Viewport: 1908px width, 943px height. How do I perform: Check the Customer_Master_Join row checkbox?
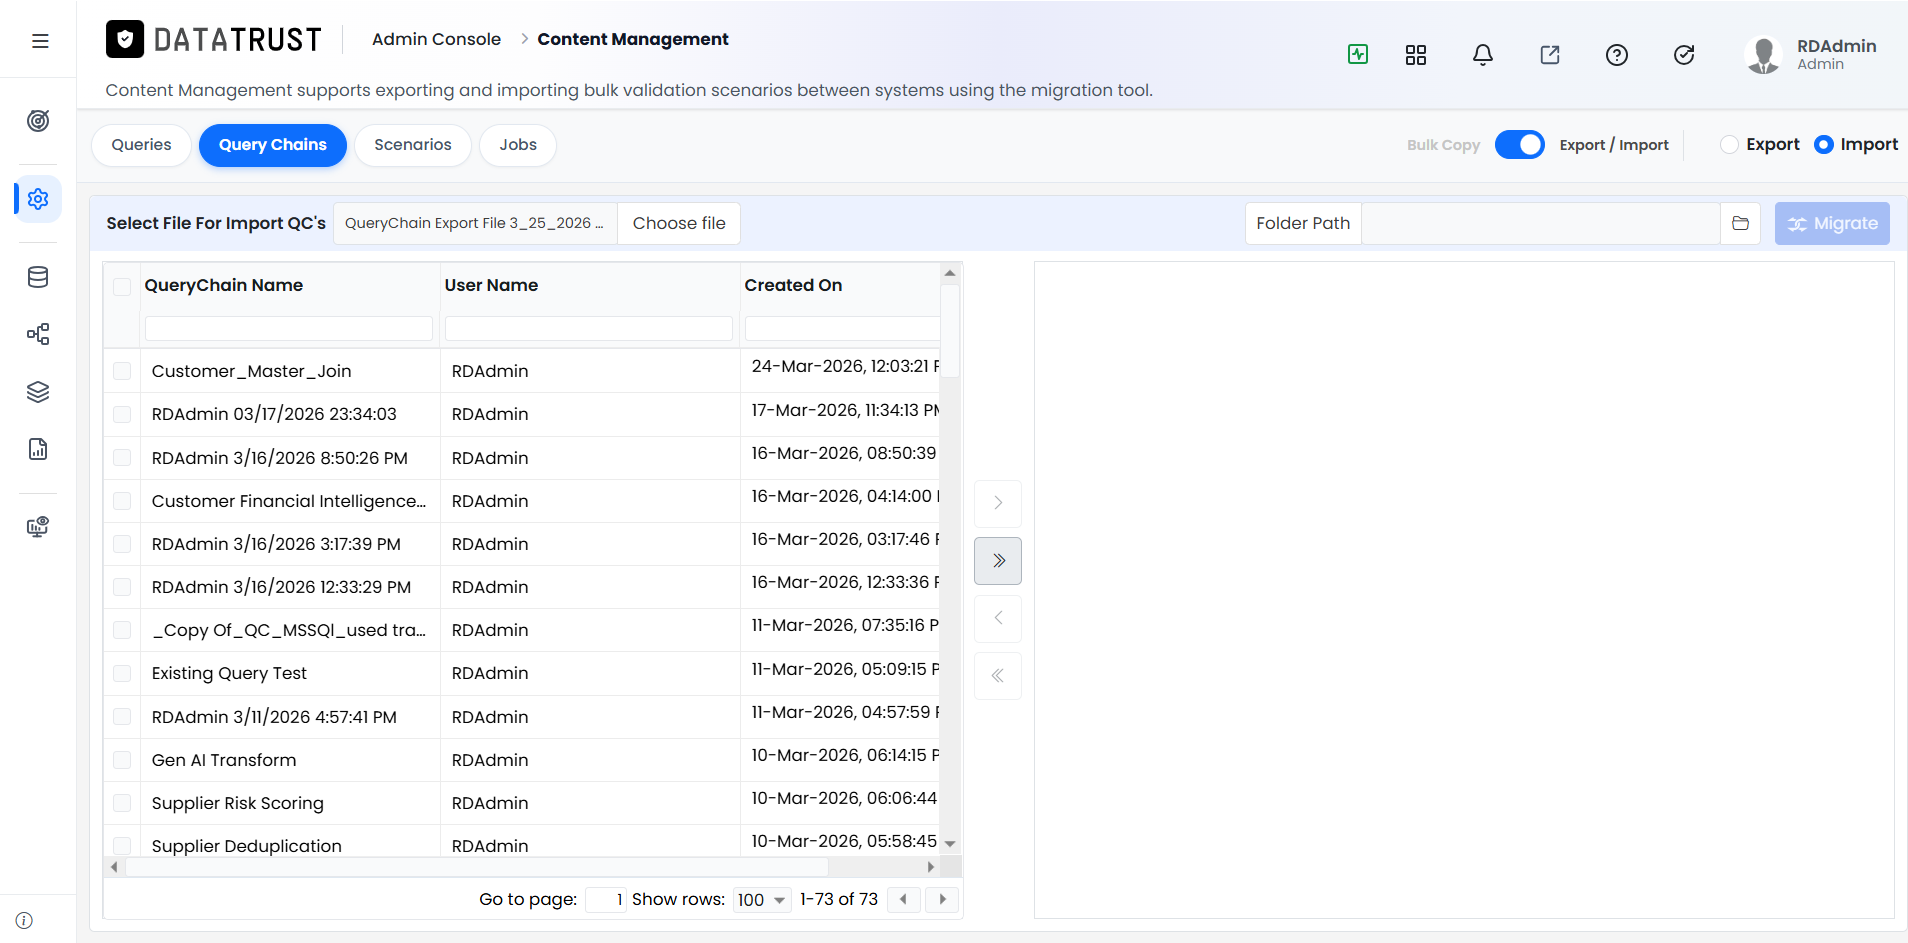click(x=122, y=371)
